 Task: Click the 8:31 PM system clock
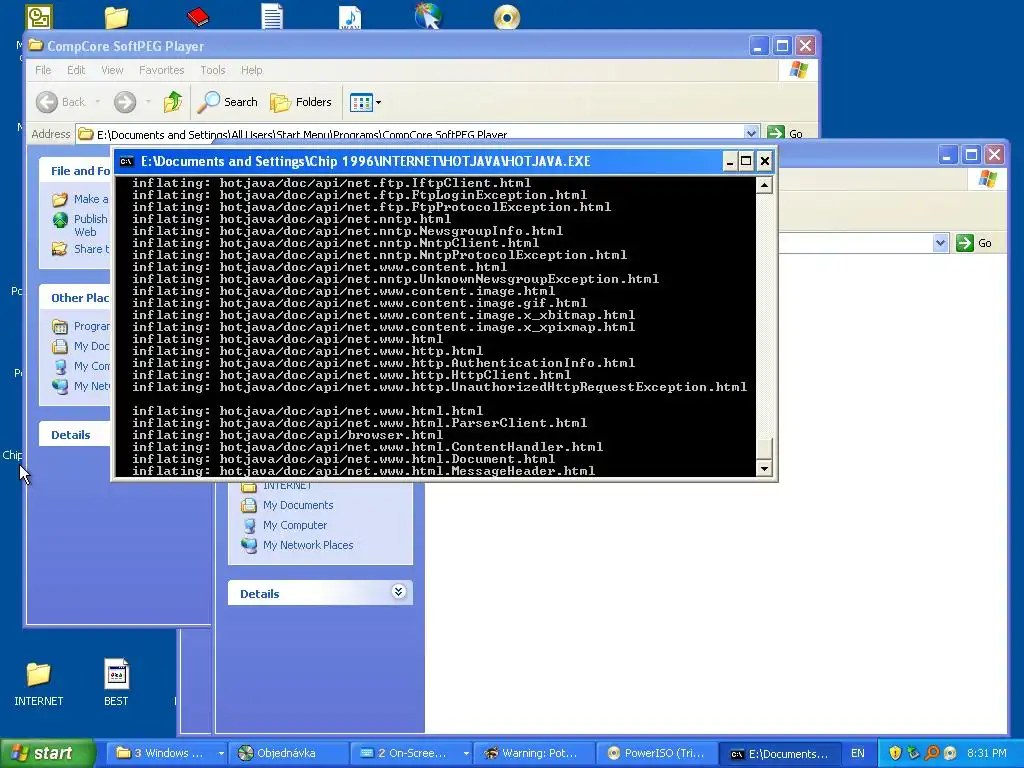click(x=987, y=754)
